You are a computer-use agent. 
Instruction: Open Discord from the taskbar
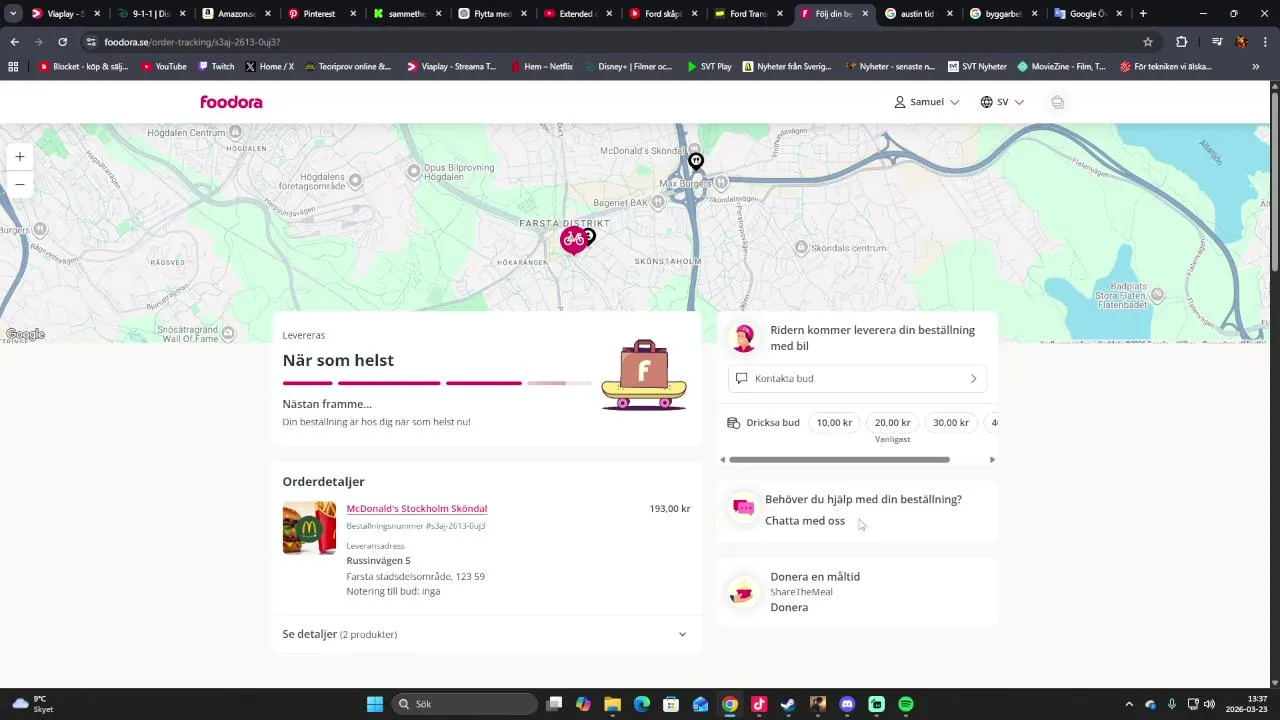coord(848,704)
